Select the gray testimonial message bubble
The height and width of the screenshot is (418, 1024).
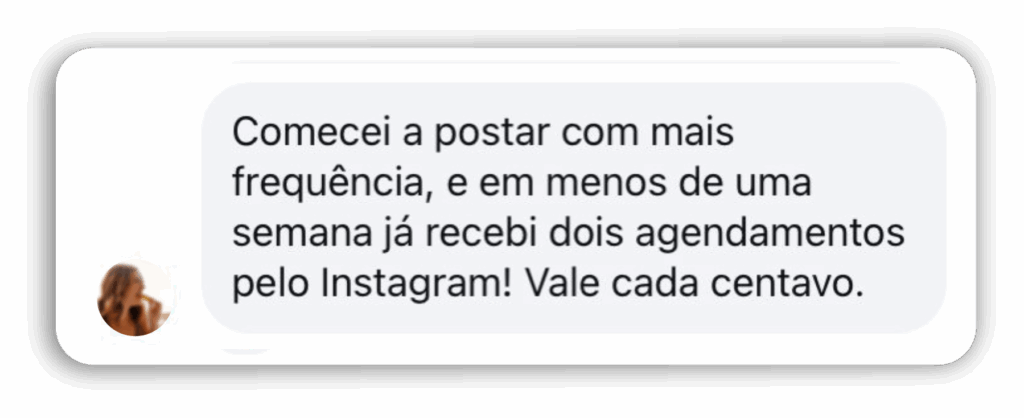[573, 208]
